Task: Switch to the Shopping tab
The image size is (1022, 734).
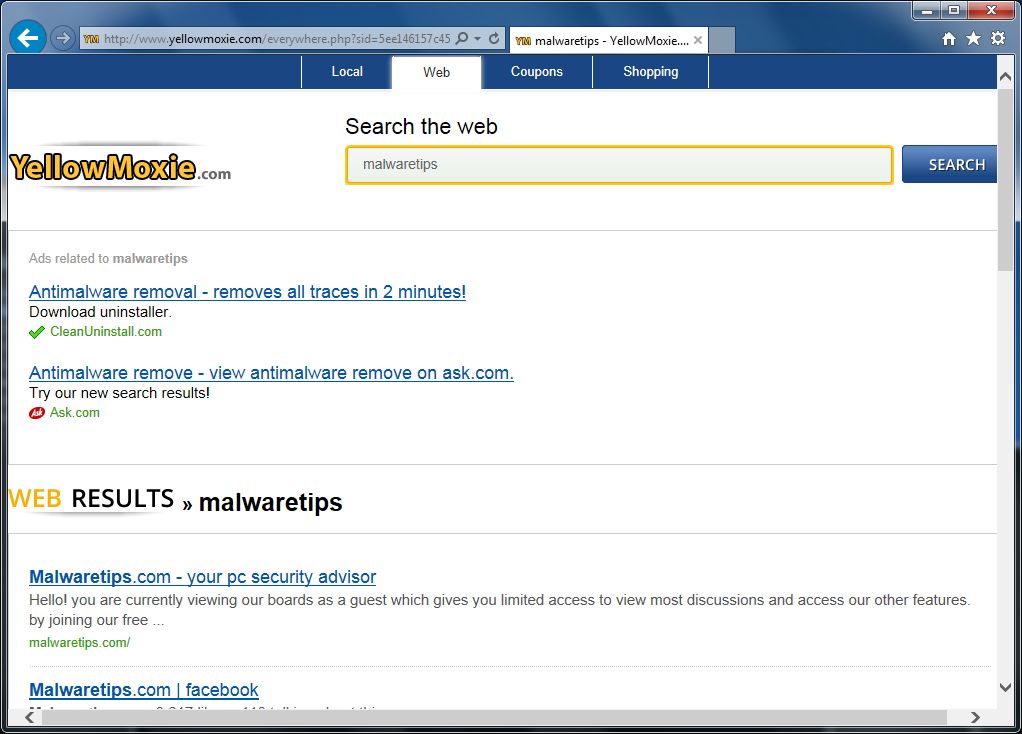Action: pyautogui.click(x=650, y=72)
